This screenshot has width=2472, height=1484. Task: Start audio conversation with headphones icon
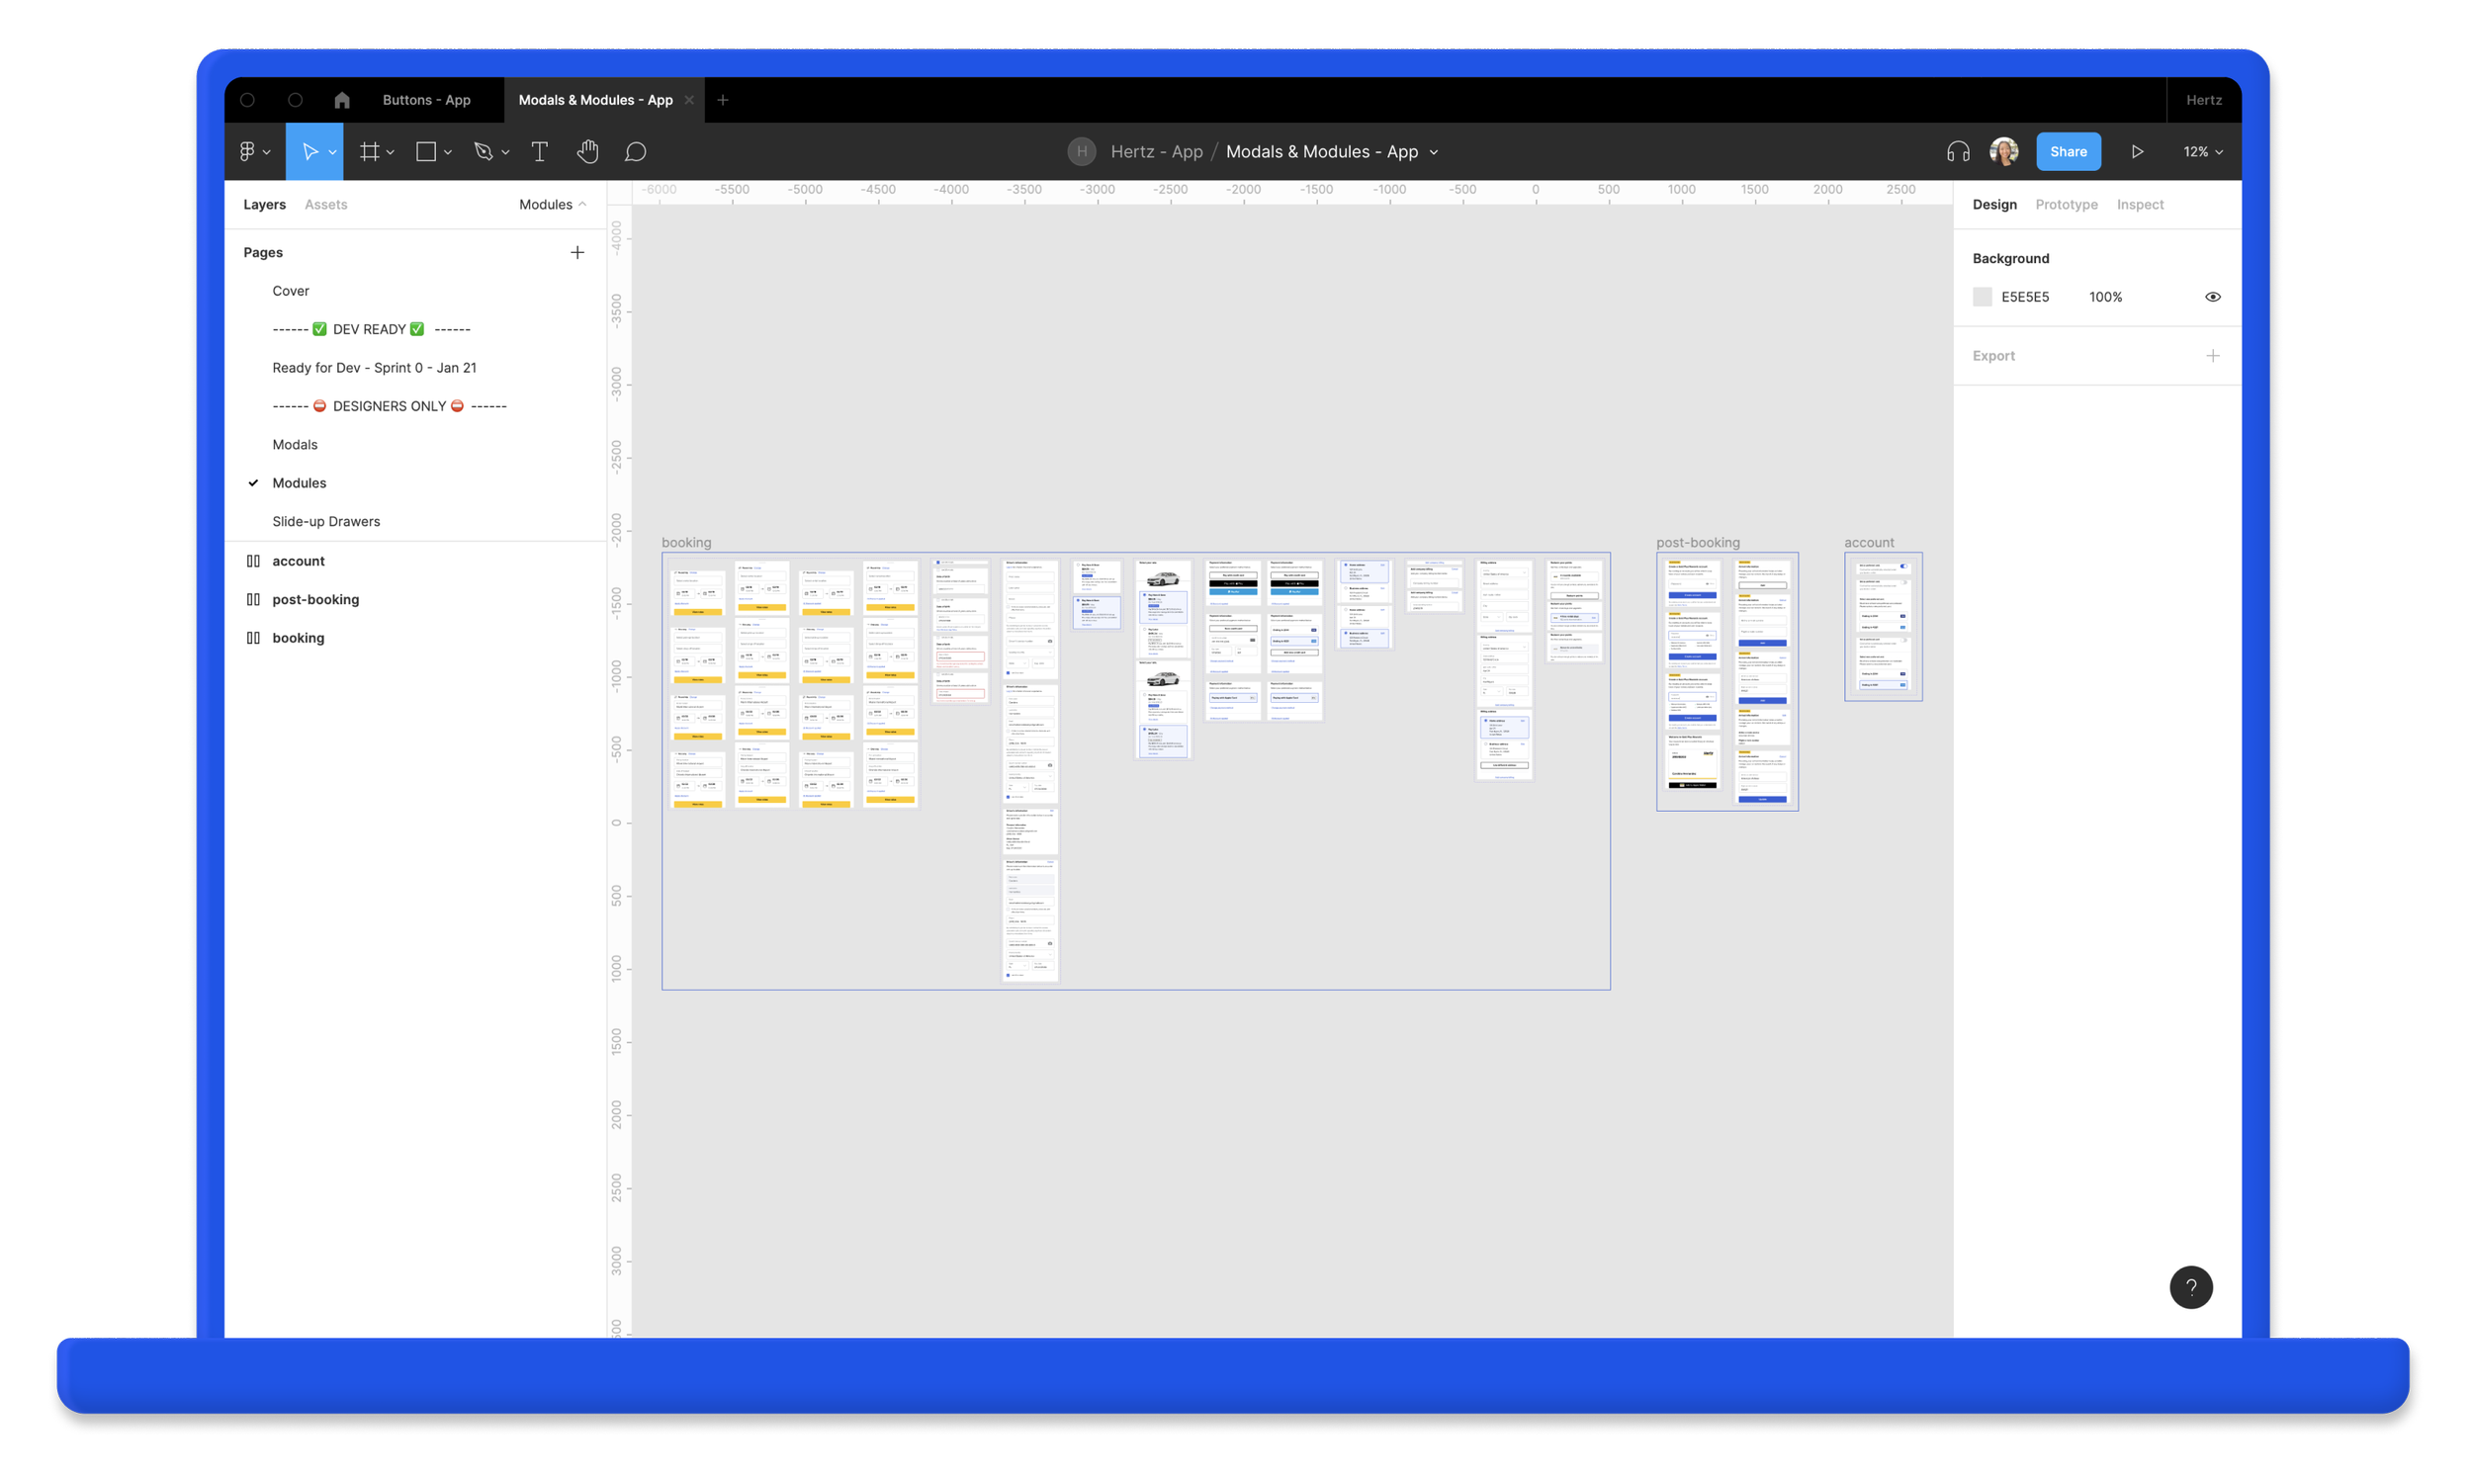click(x=1957, y=152)
